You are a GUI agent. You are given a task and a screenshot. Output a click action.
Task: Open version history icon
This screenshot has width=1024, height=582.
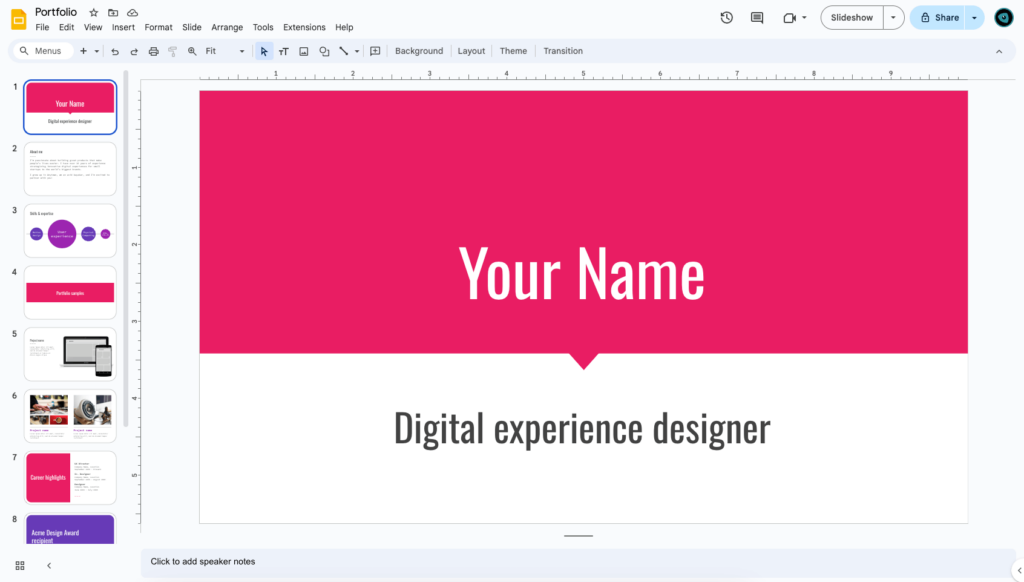(727, 17)
